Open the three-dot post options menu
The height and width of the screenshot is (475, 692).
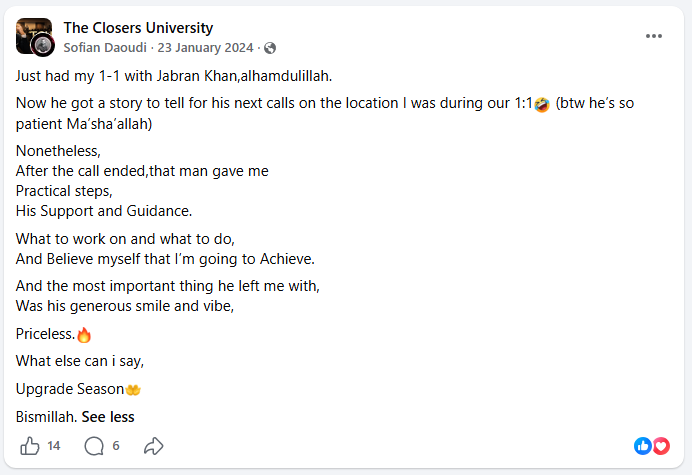[x=654, y=36]
